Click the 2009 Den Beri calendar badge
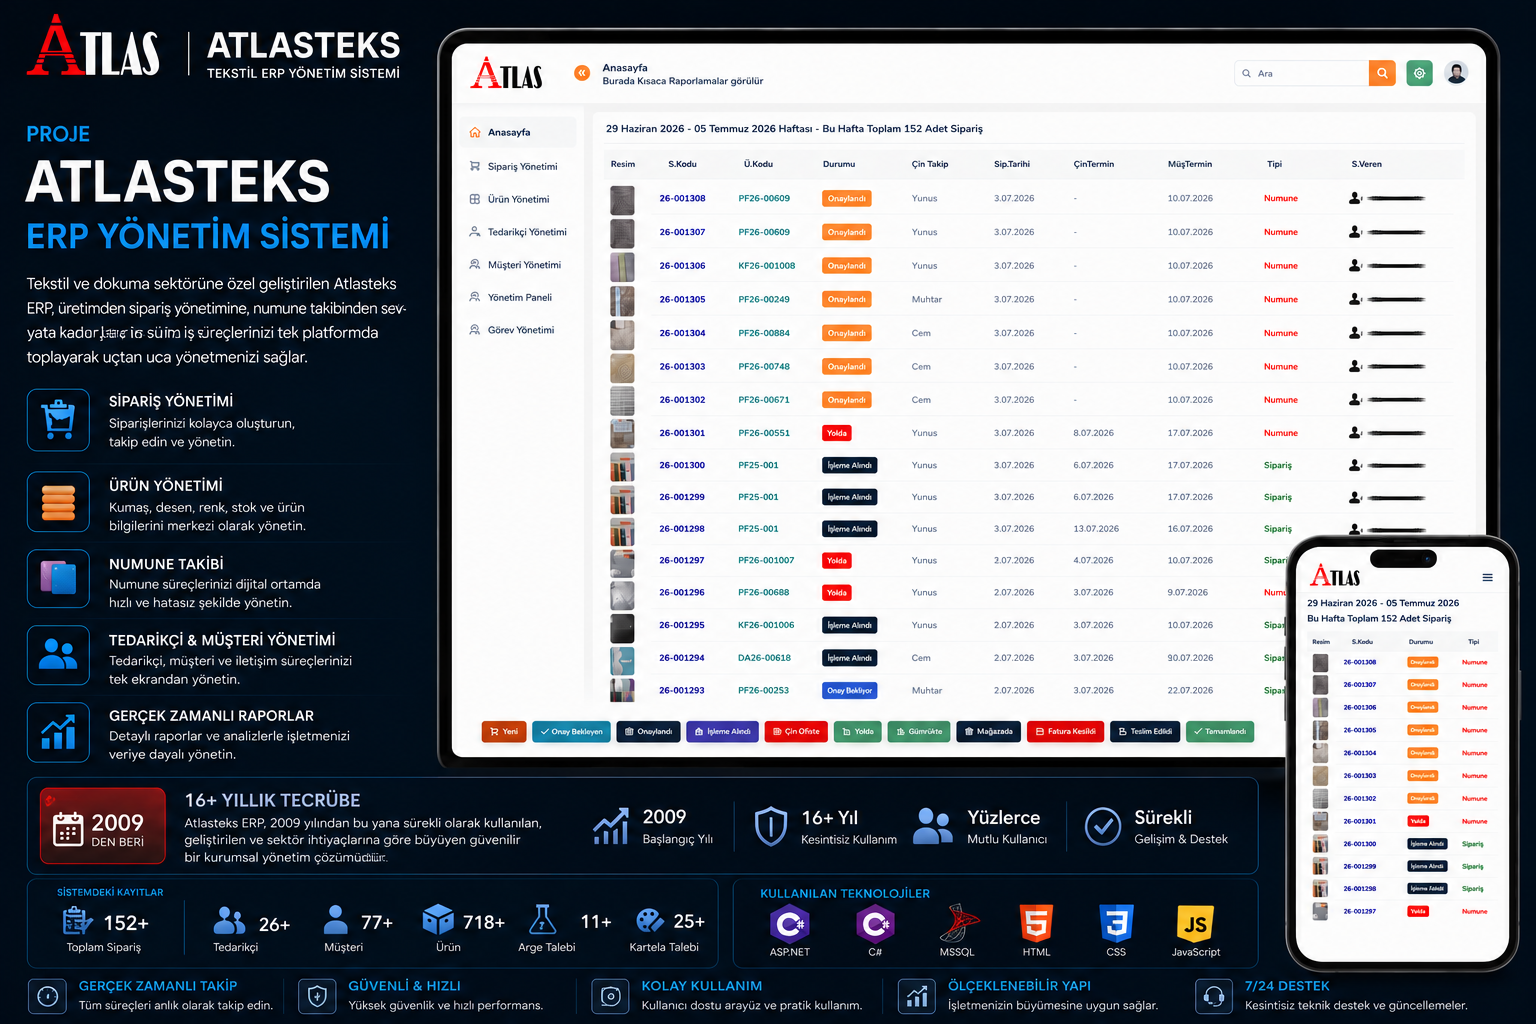Image resolution: width=1536 pixels, height=1024 pixels. point(102,826)
